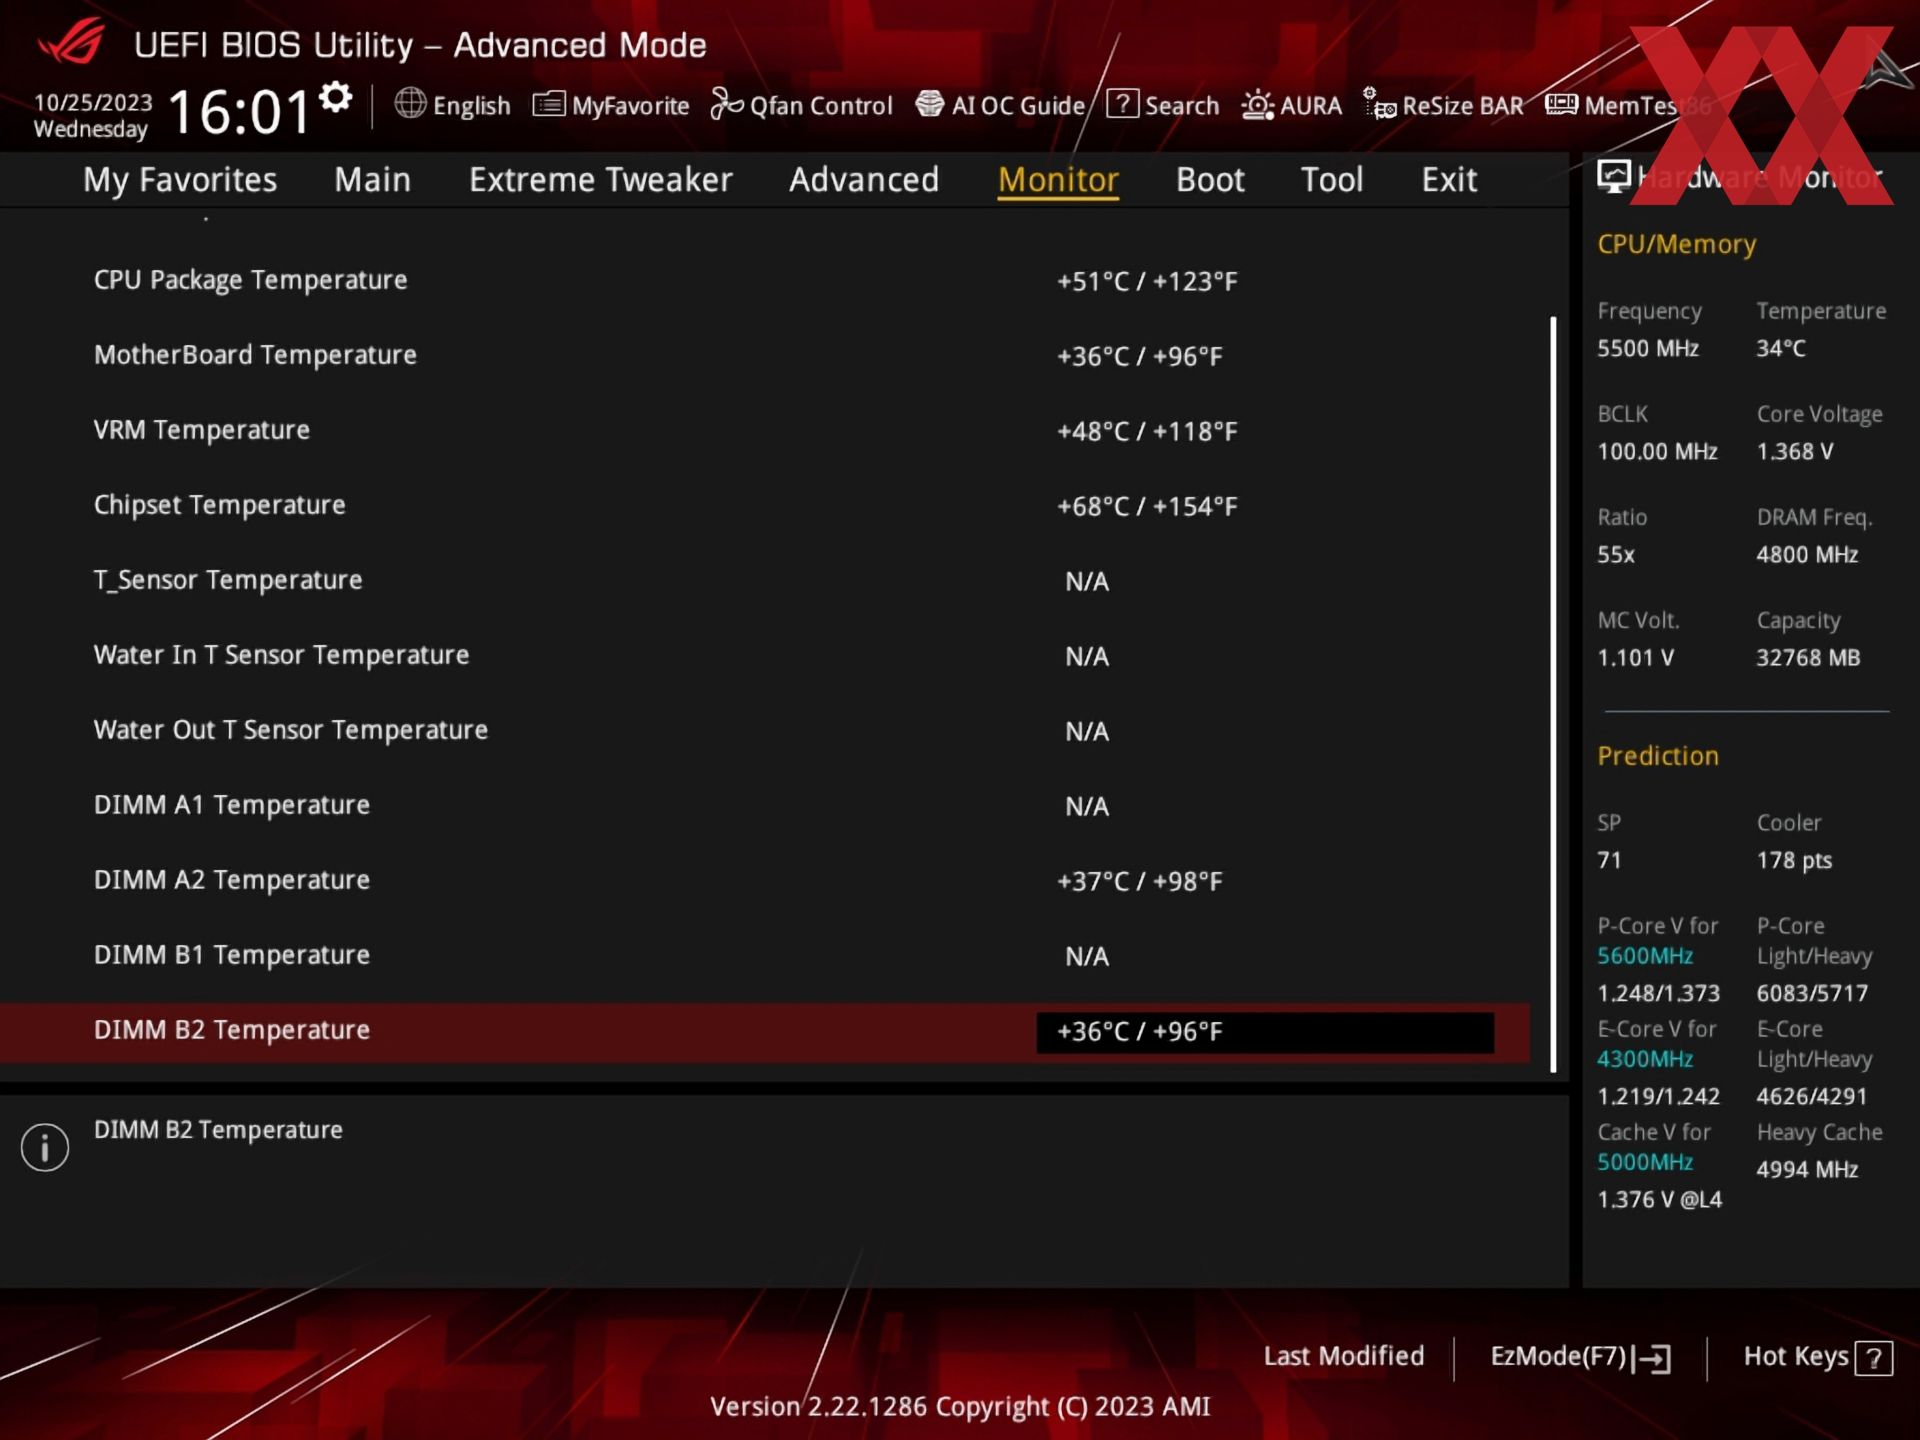Open the AURA lighting icon
This screenshot has height=1440, width=1920.
[x=1258, y=104]
